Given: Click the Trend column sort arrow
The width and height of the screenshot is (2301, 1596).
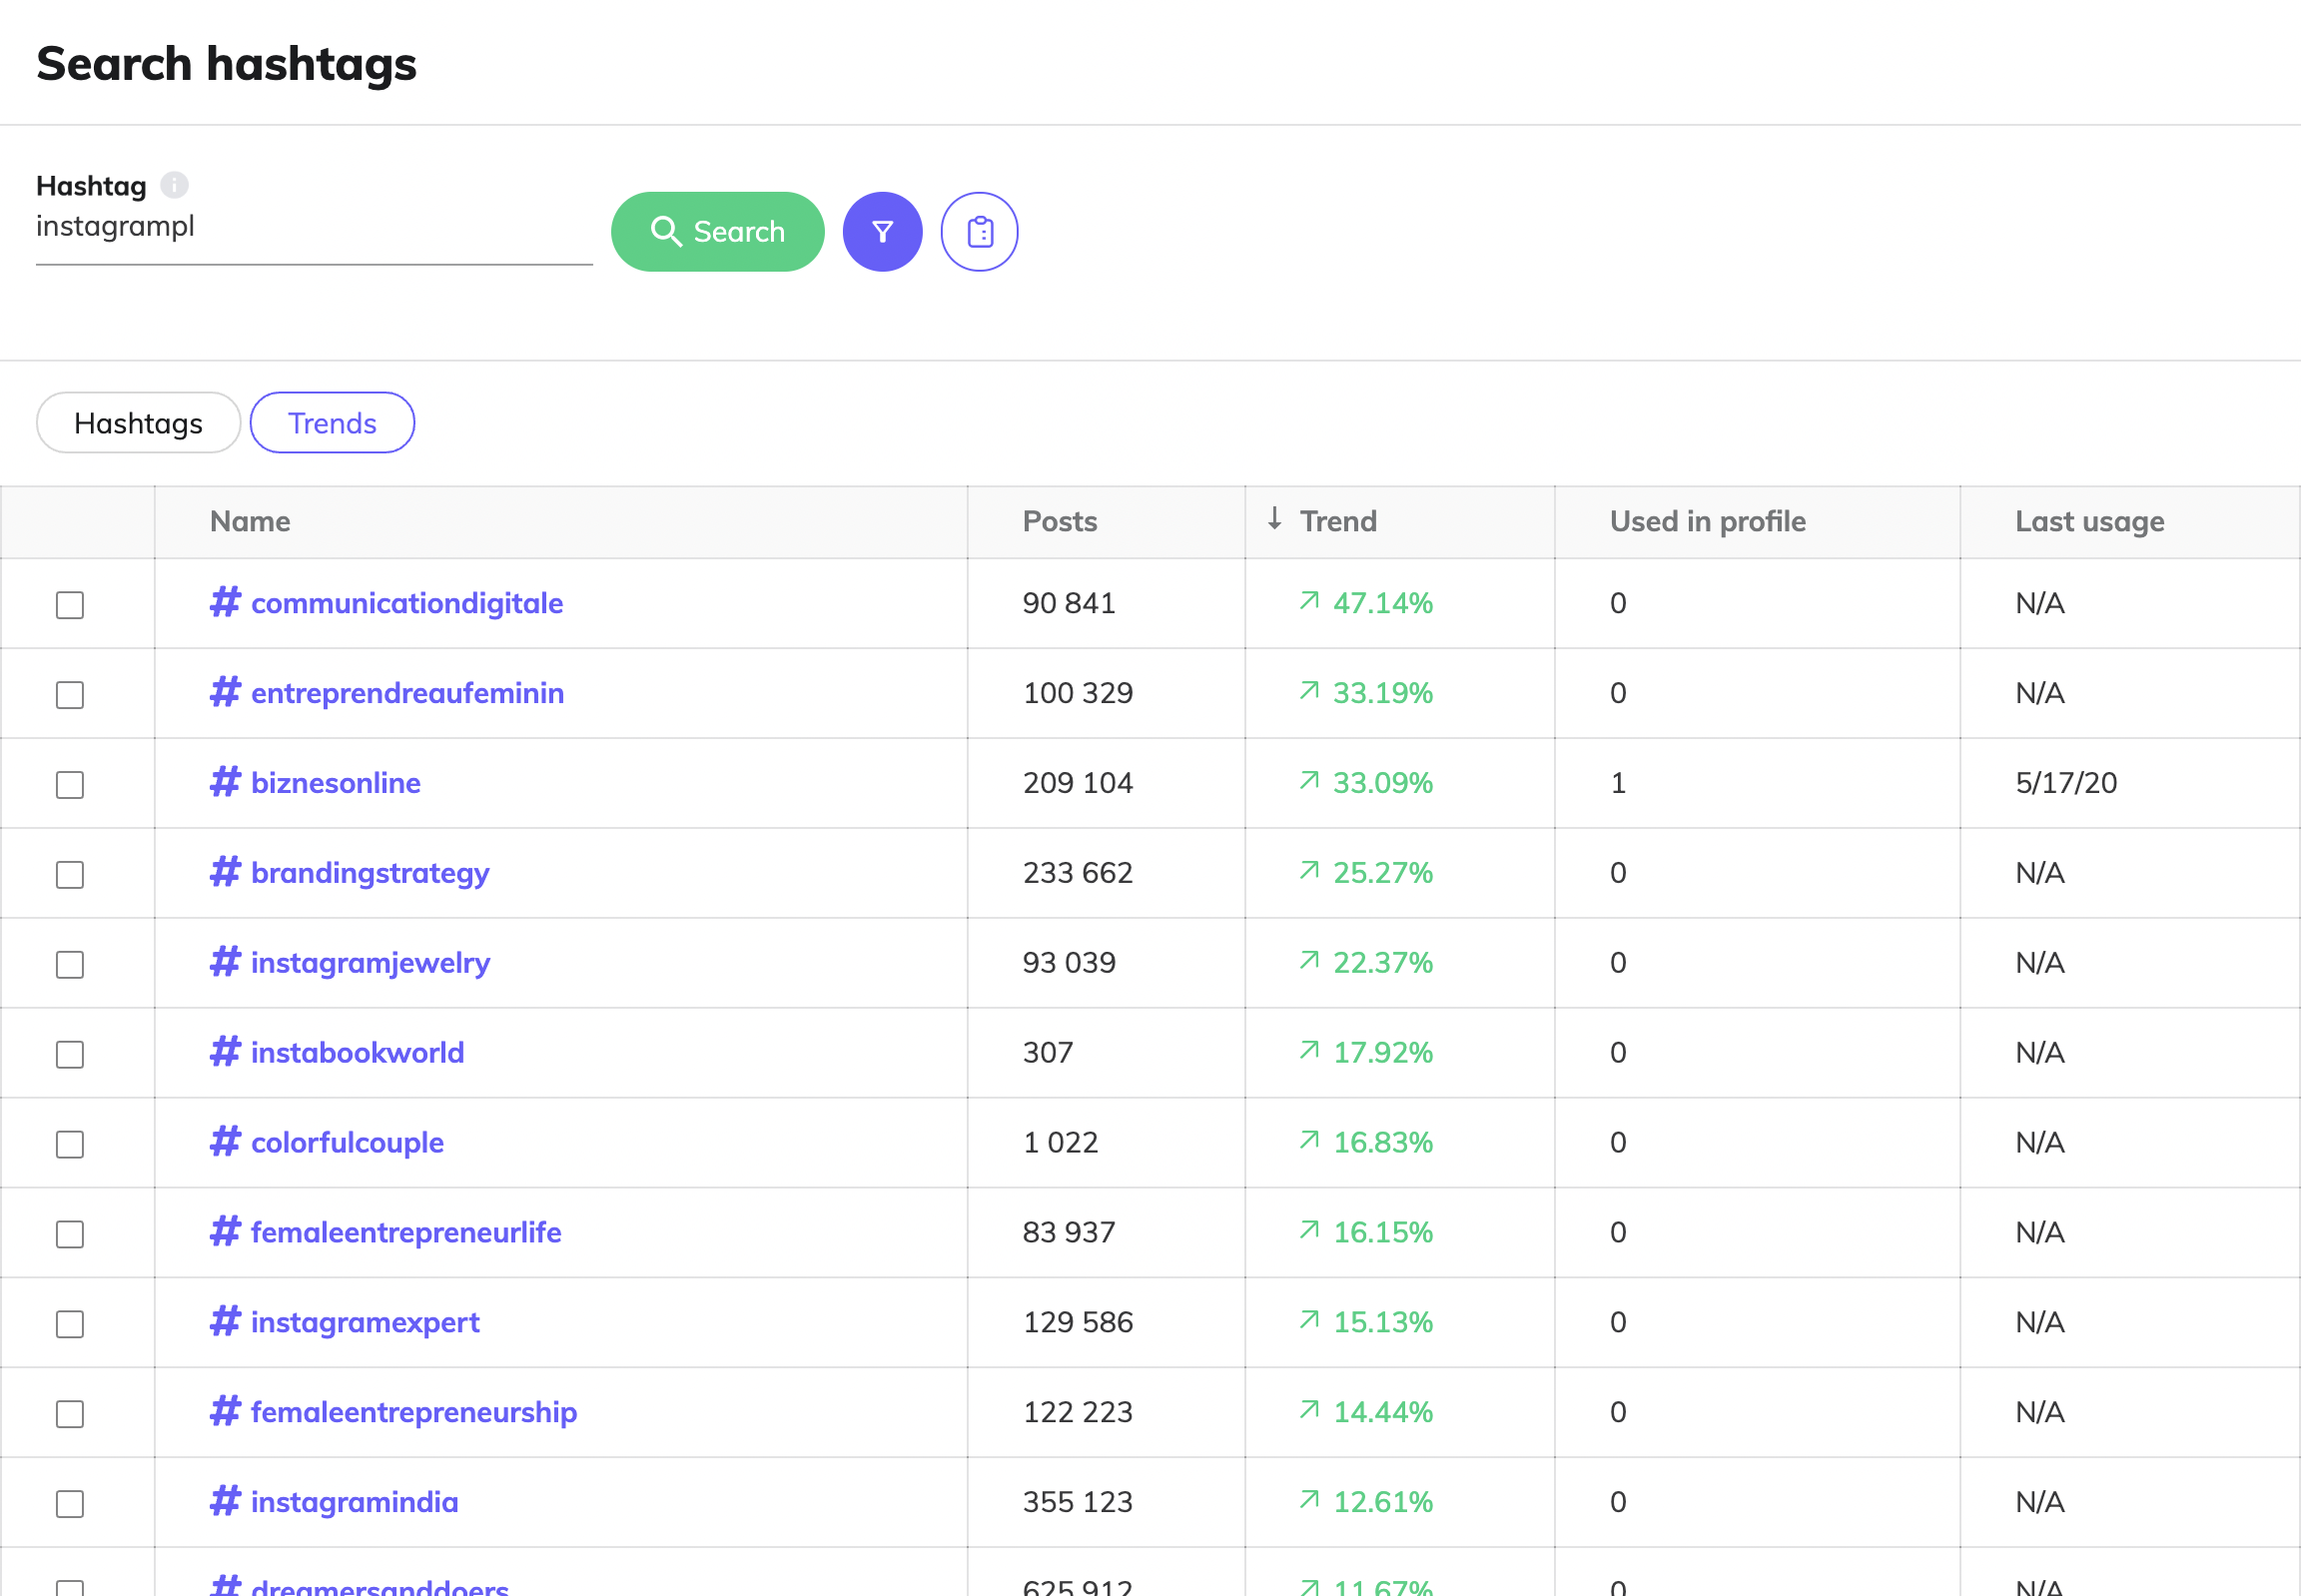Looking at the screenshot, I should pyautogui.click(x=1273, y=519).
